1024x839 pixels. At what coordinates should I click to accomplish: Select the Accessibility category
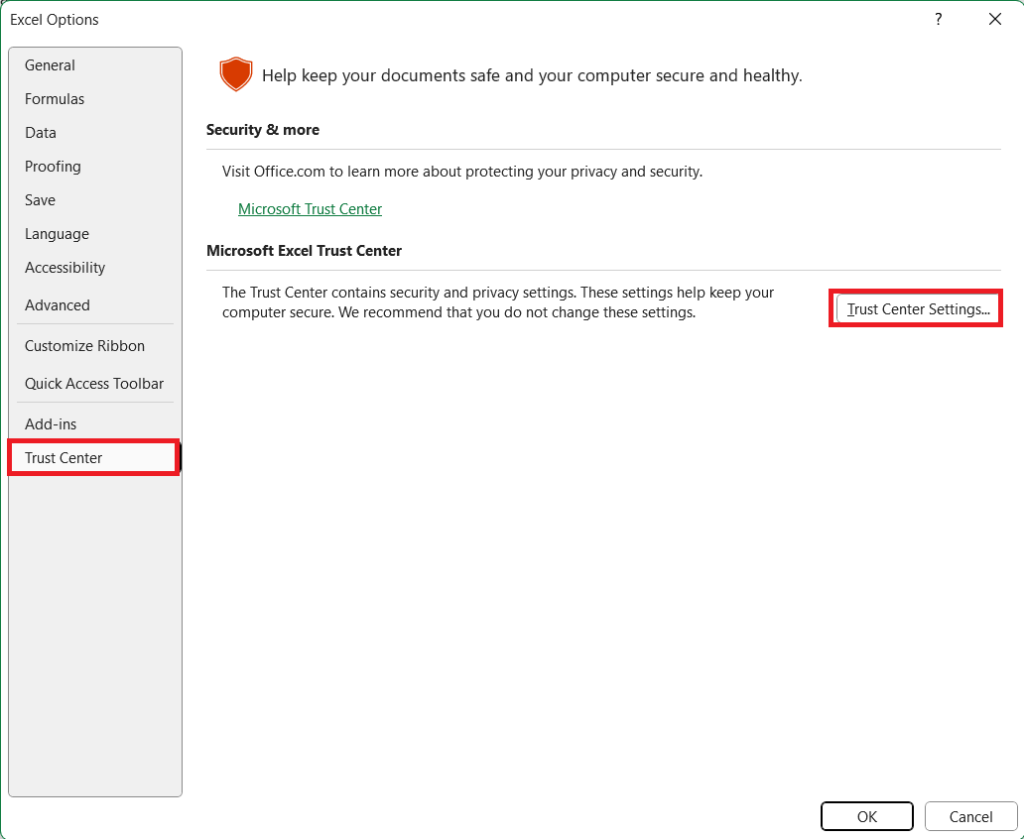[x=64, y=267]
